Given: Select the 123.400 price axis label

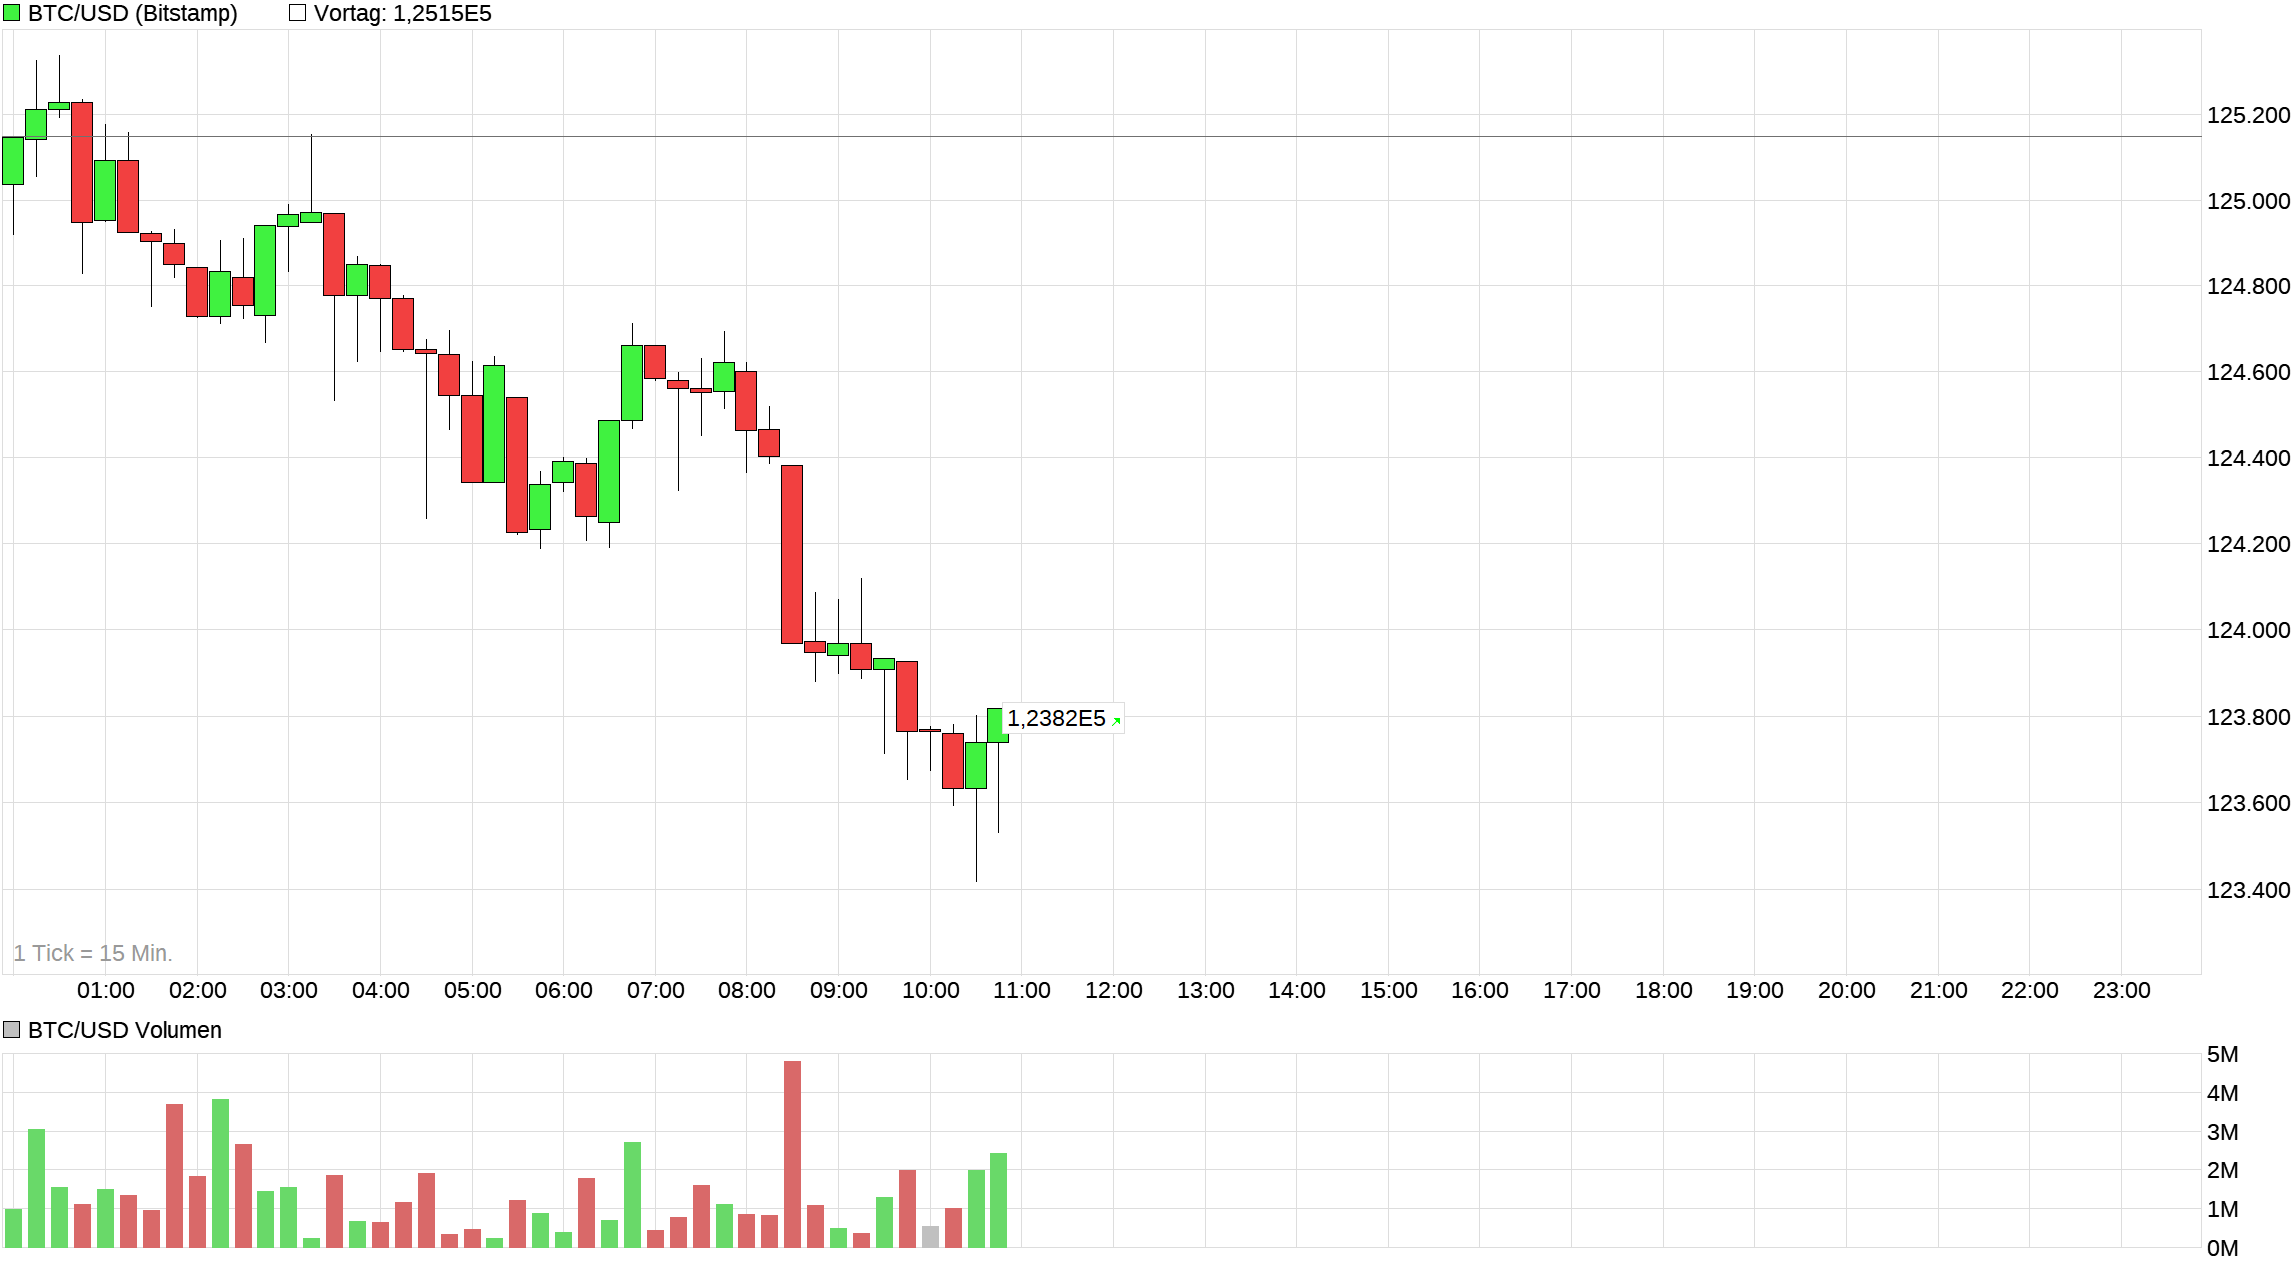Looking at the screenshot, I should tap(2247, 890).
